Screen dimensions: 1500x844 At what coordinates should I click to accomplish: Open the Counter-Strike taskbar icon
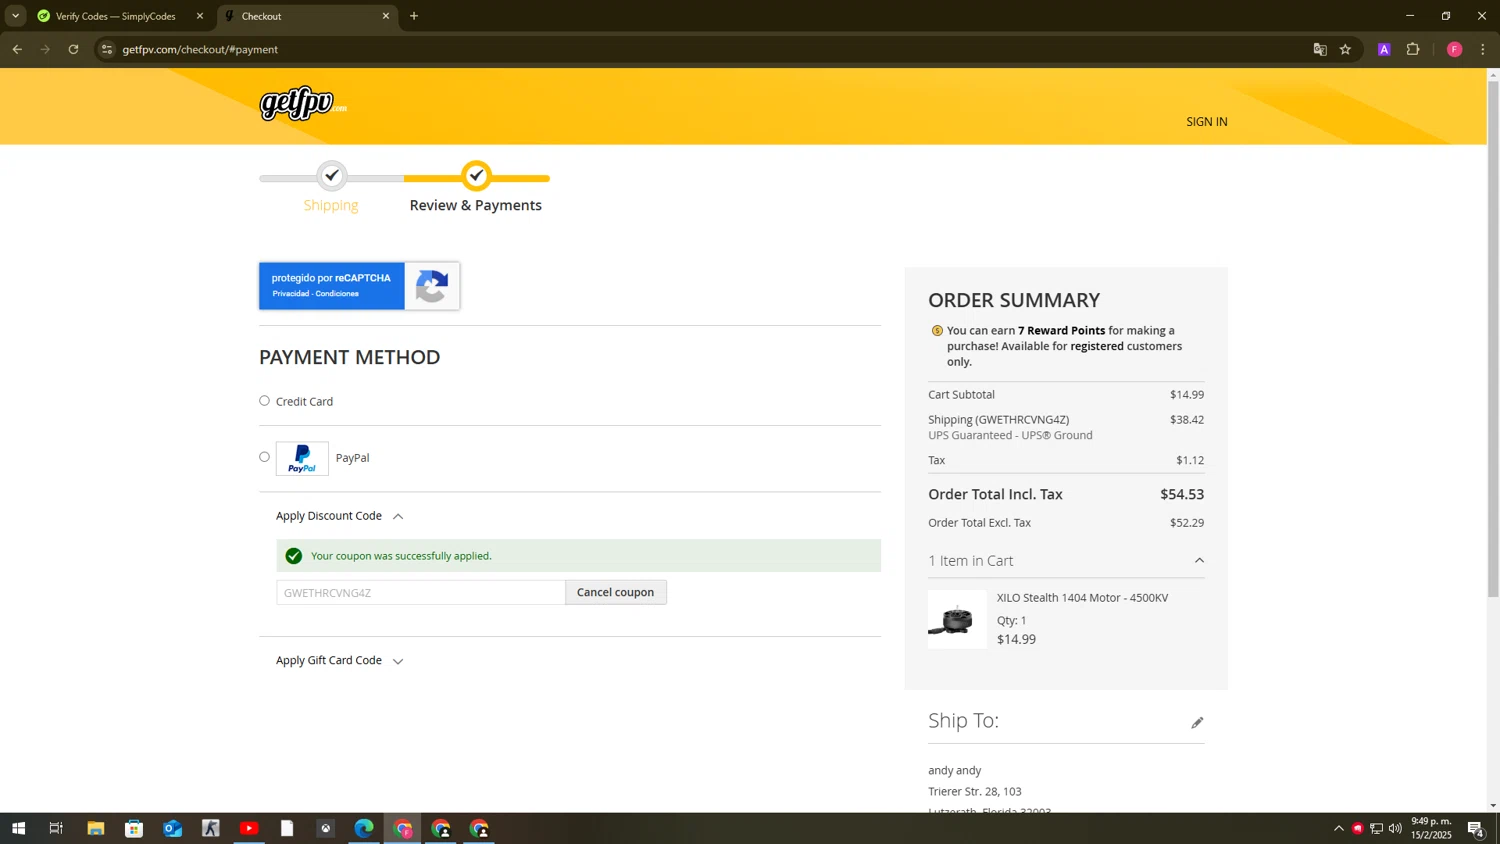(211, 828)
